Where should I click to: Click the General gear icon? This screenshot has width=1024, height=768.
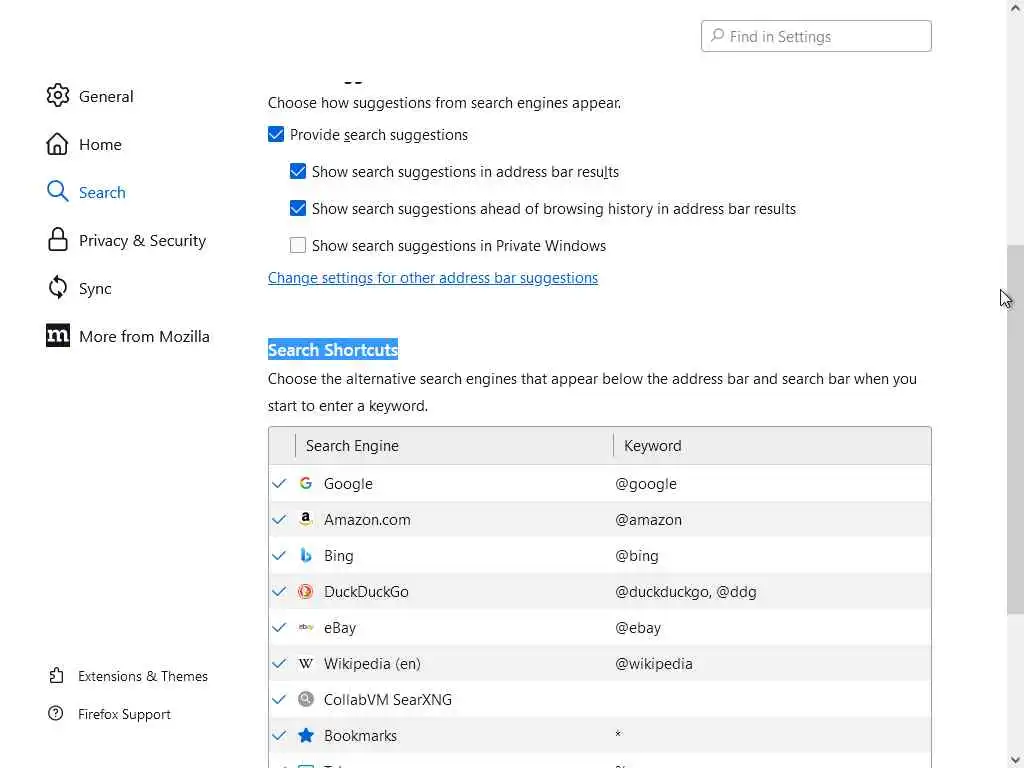tap(58, 96)
